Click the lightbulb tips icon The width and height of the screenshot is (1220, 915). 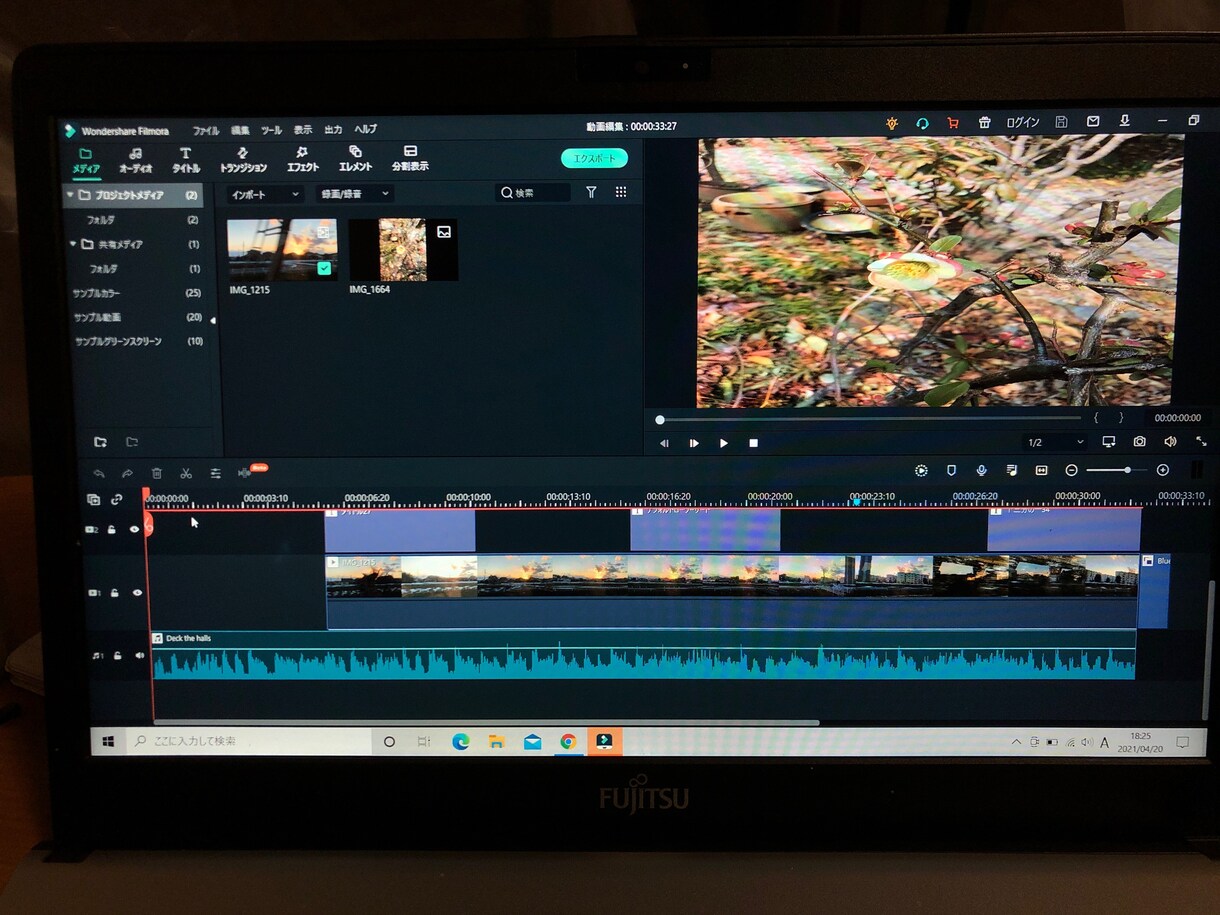click(892, 123)
